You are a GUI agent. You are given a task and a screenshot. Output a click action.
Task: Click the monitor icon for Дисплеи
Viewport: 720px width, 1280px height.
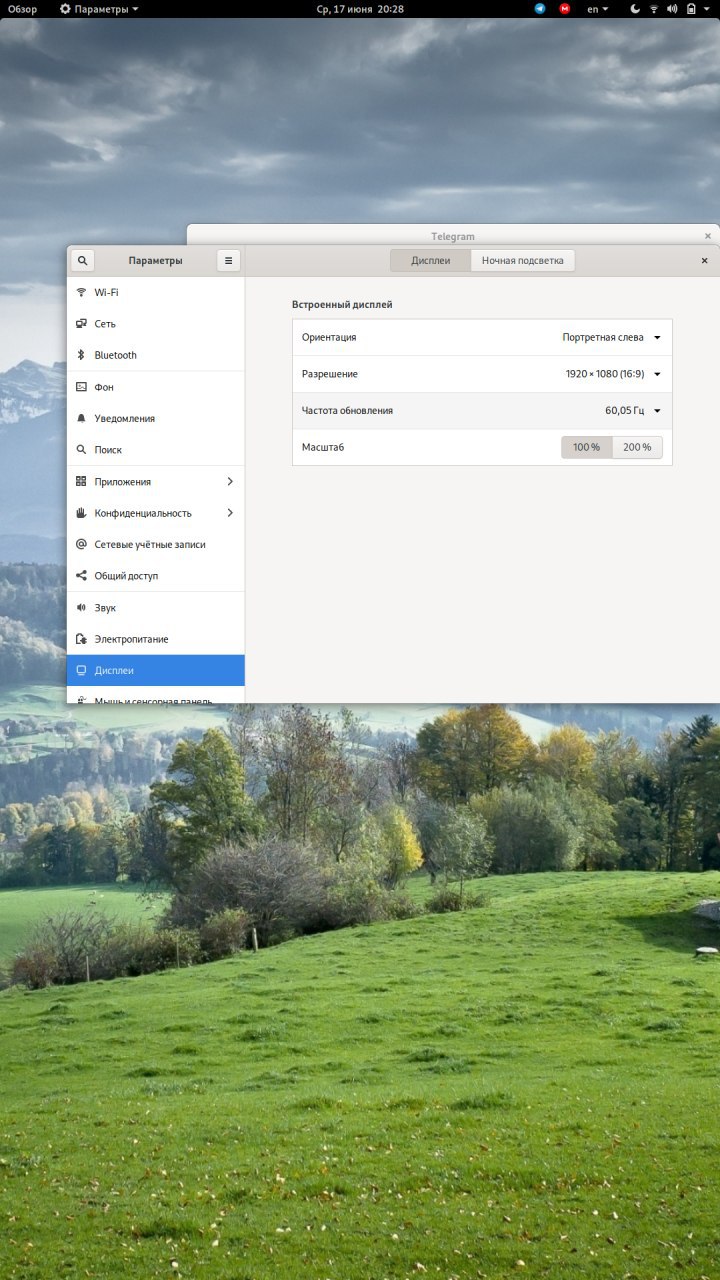81,670
